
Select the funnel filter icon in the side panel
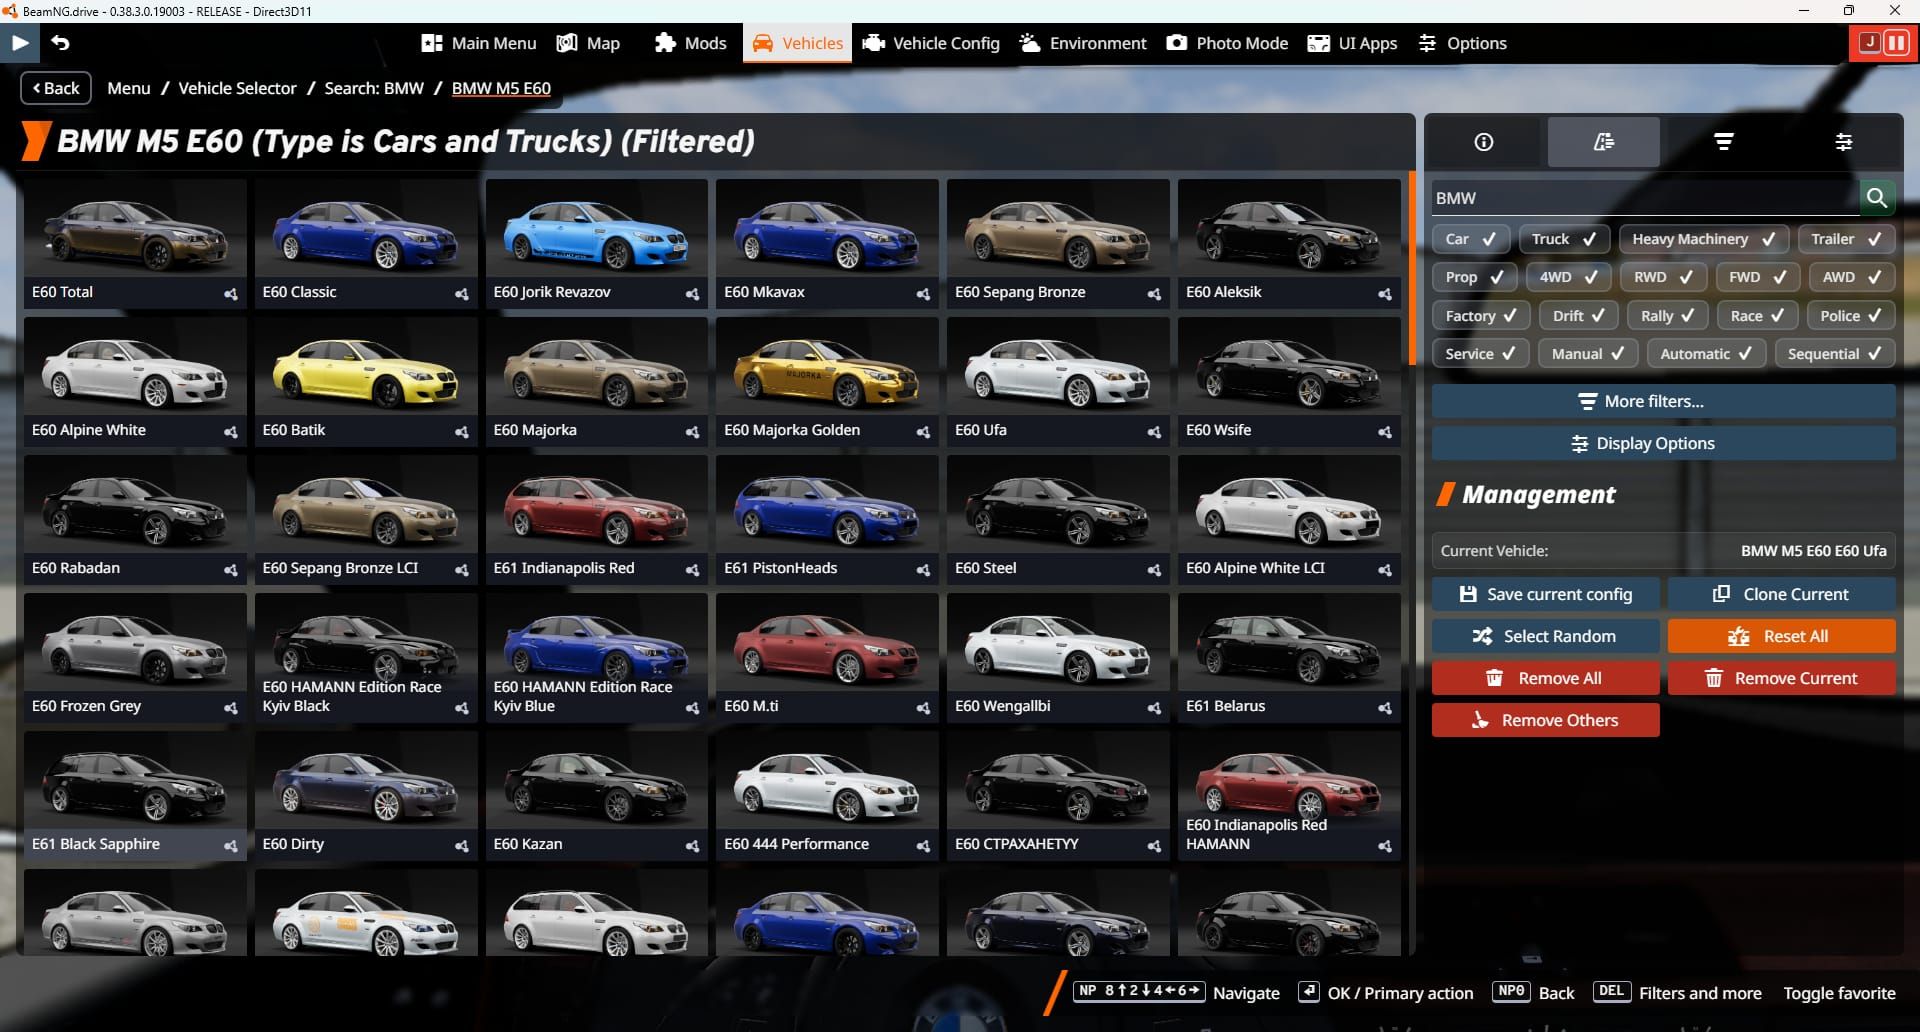tap(1723, 141)
